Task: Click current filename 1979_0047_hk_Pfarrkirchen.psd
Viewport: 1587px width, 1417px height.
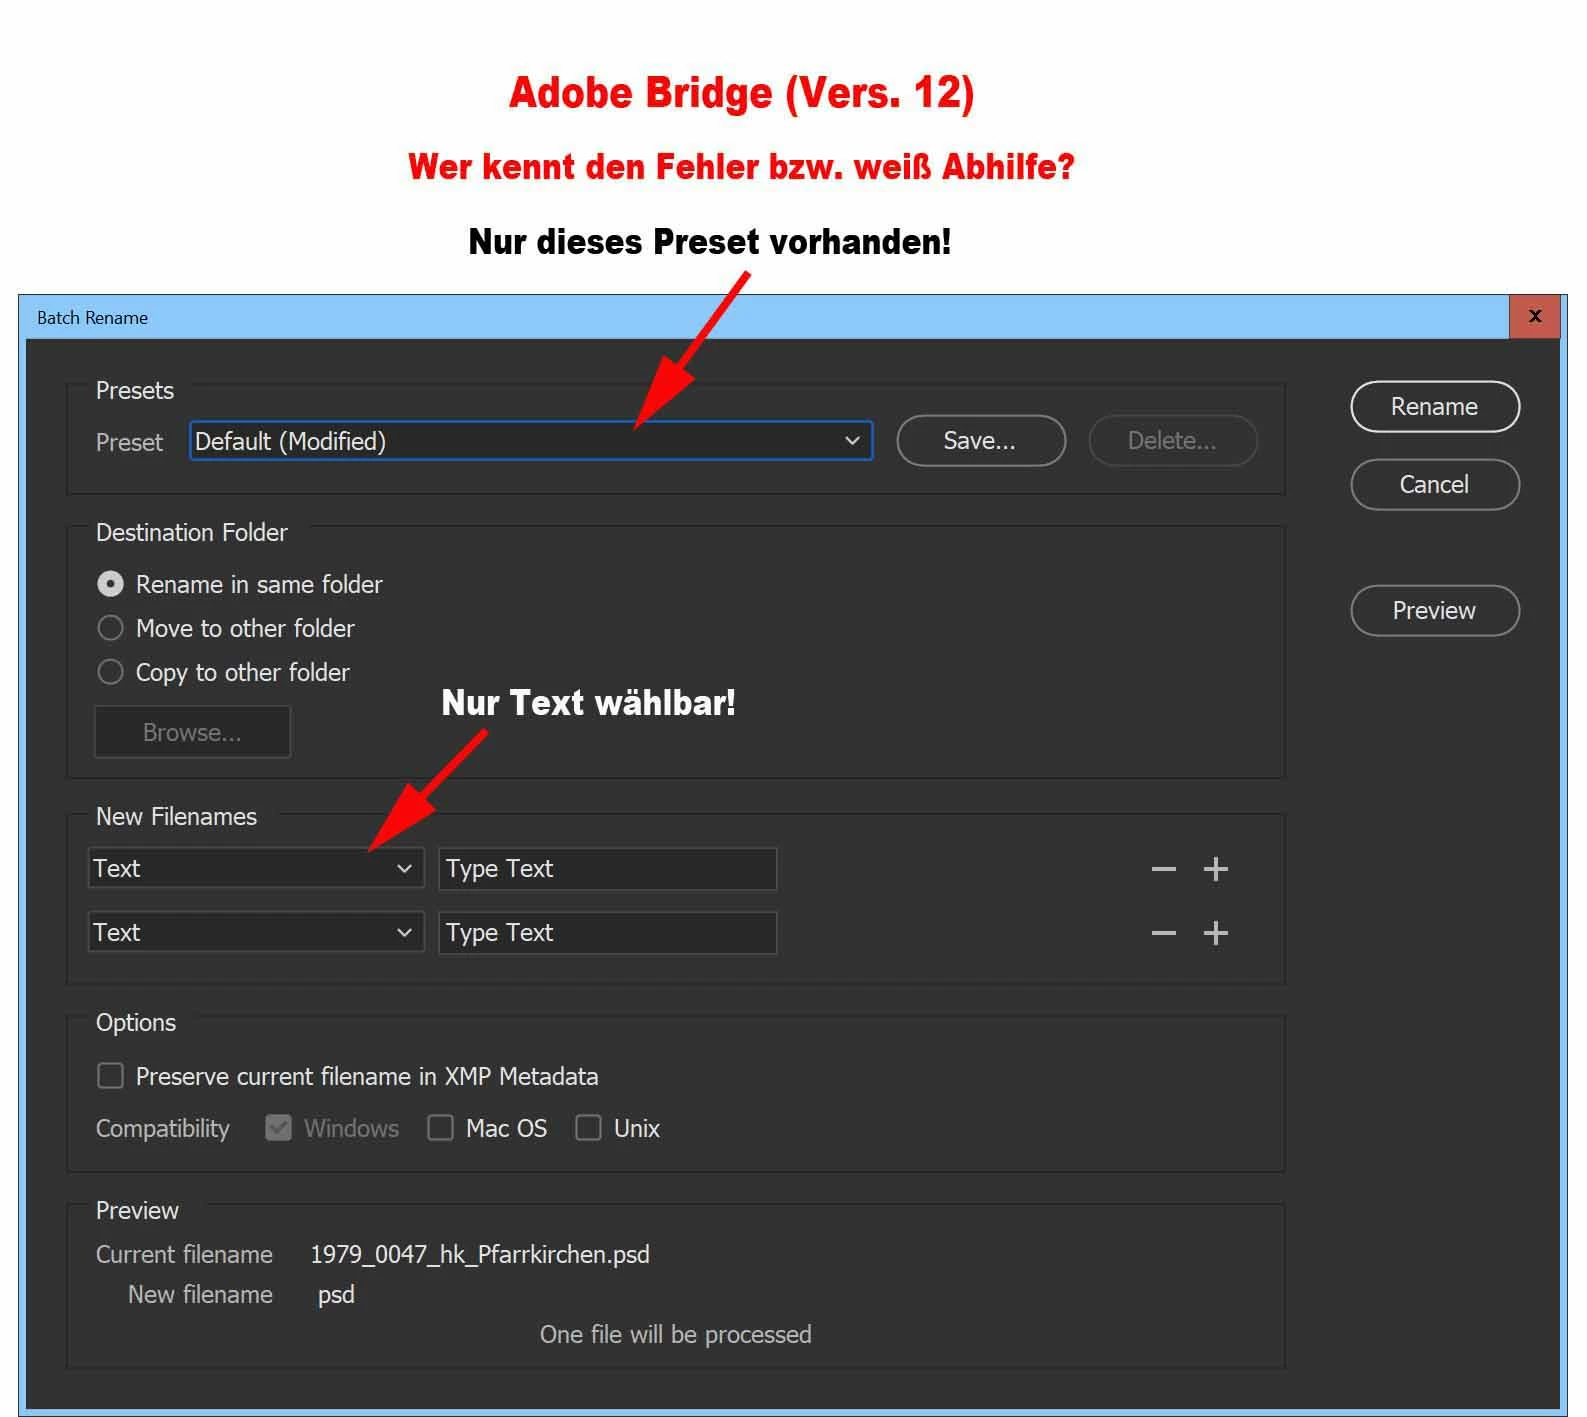Action: coord(480,1255)
